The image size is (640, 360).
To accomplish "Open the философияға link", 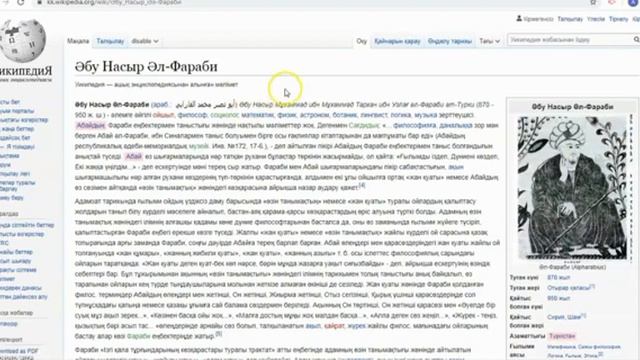I will pos(414,125).
